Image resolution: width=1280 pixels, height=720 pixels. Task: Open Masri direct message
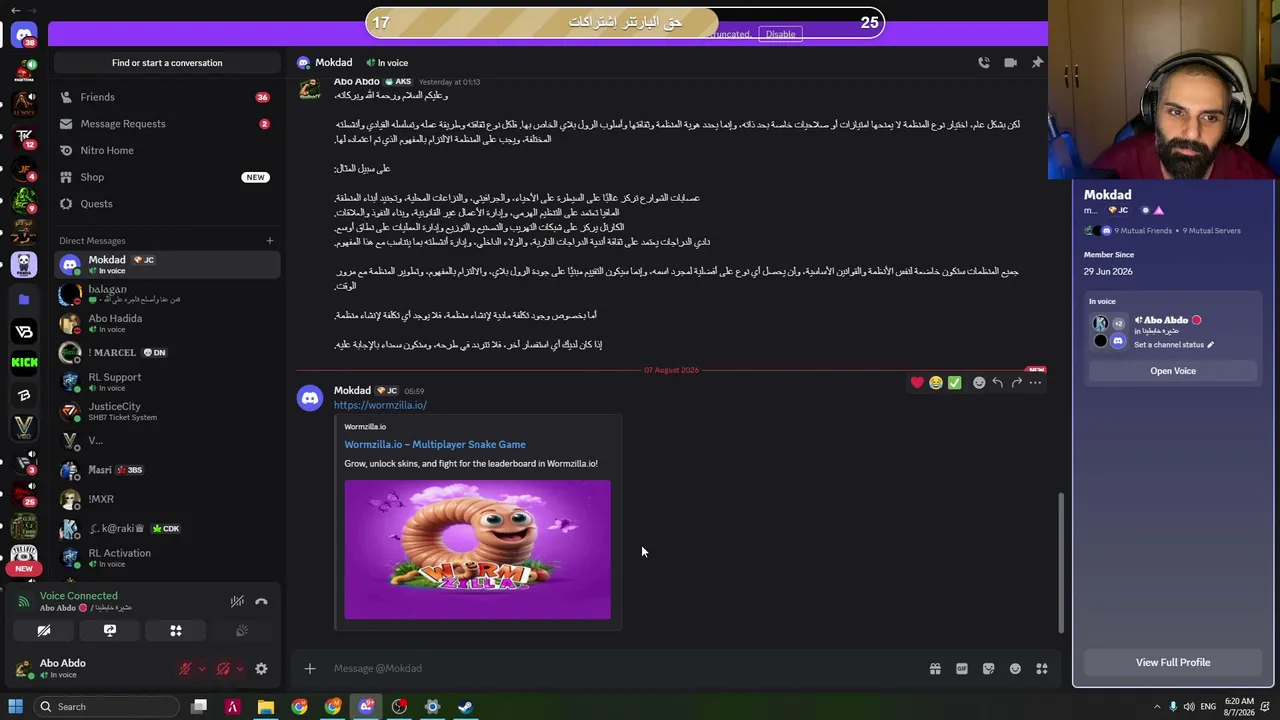tap(167, 470)
